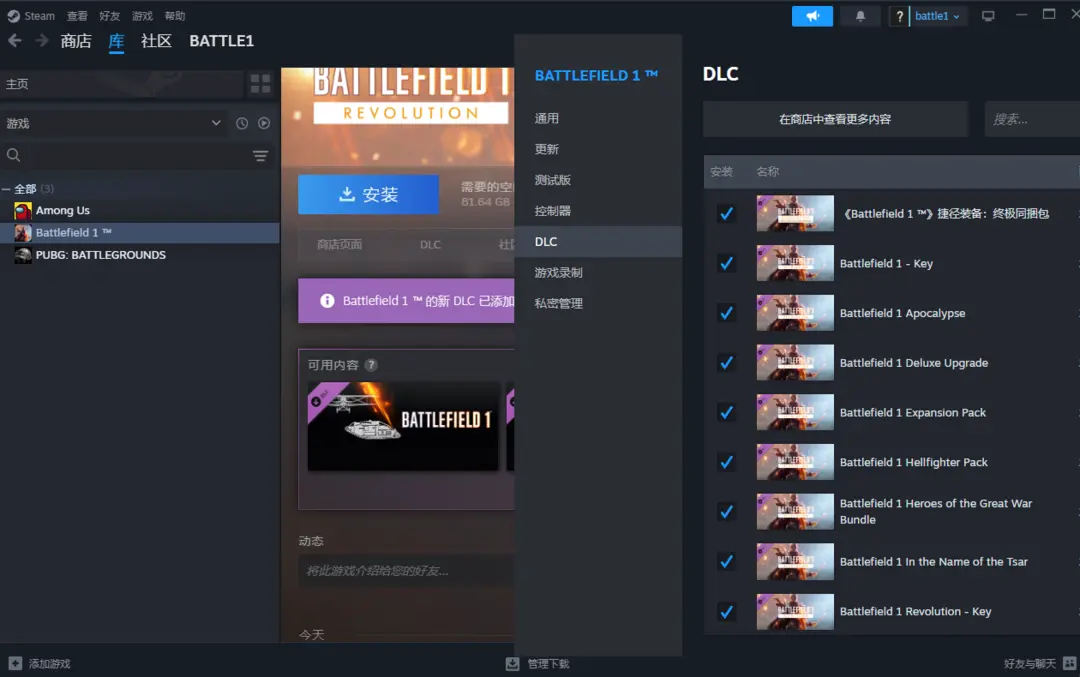Viewport: 1080px width, 677px height.
Task: Open the notifications bell icon
Action: (x=860, y=16)
